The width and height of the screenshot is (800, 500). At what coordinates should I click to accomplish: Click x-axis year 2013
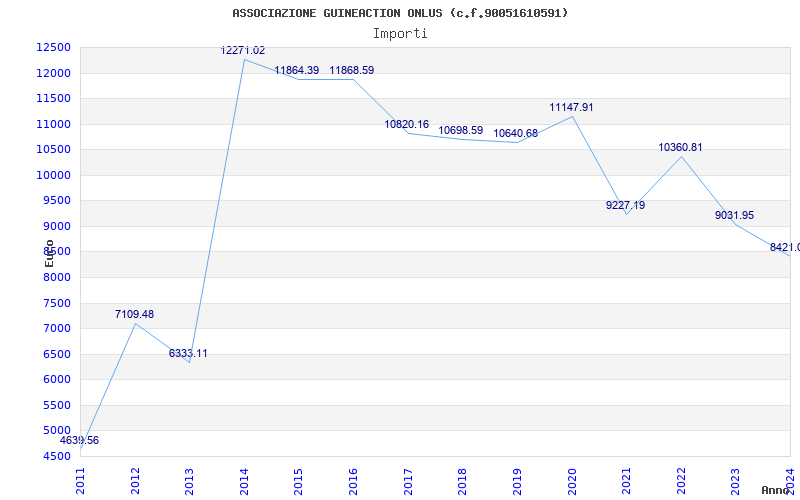tap(189, 482)
